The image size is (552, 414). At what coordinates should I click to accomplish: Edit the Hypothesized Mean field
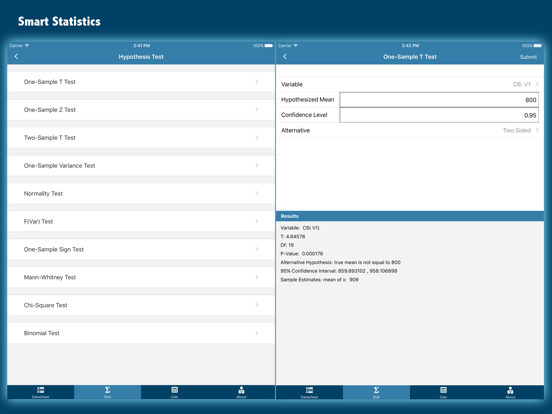439,100
